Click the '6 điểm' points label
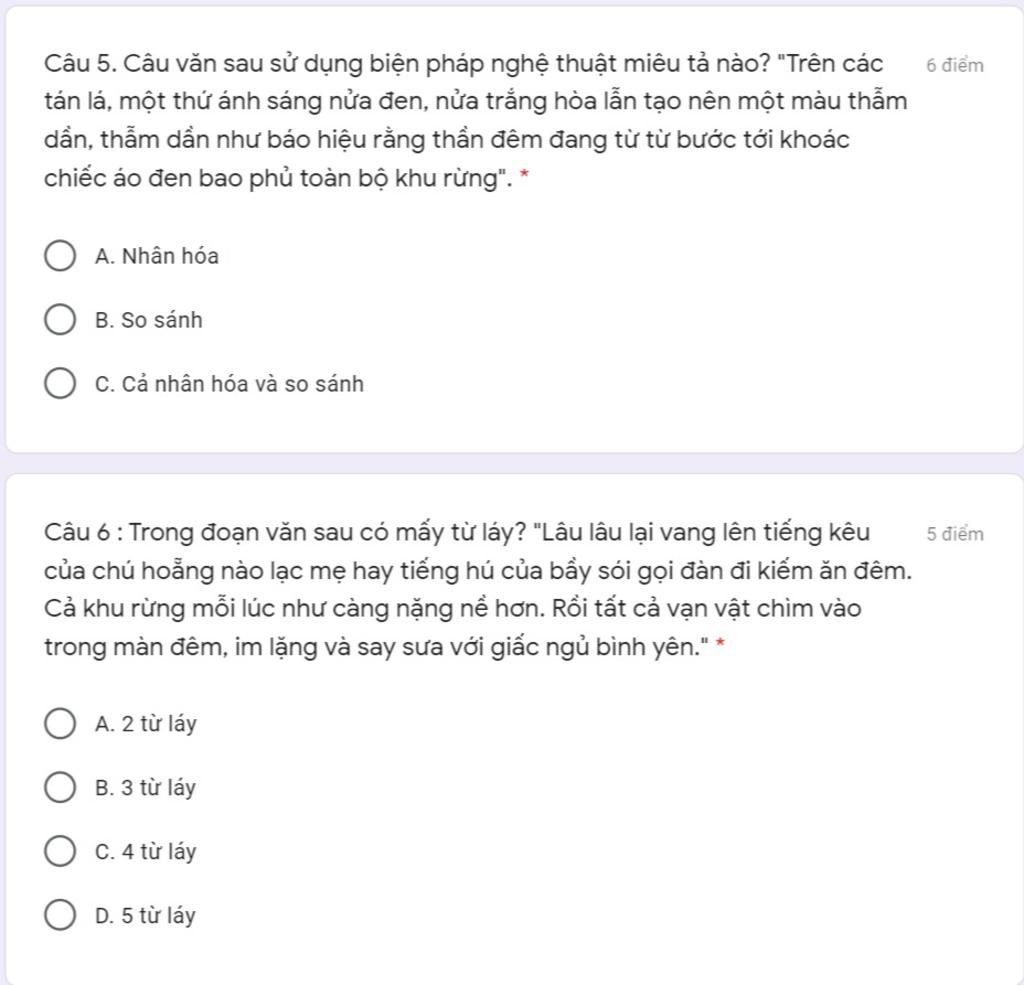 point(955,65)
